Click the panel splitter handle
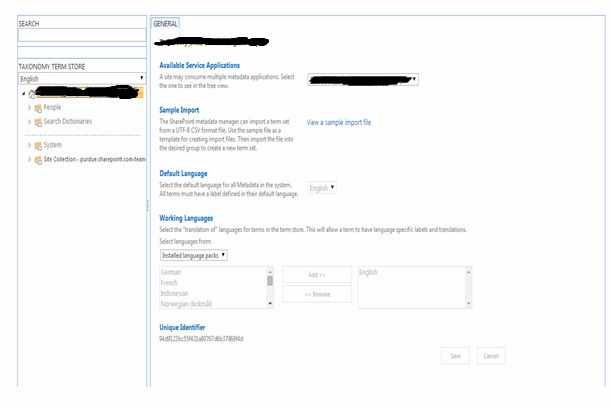Image resolution: width=611 pixels, height=408 pixels. 148,206
